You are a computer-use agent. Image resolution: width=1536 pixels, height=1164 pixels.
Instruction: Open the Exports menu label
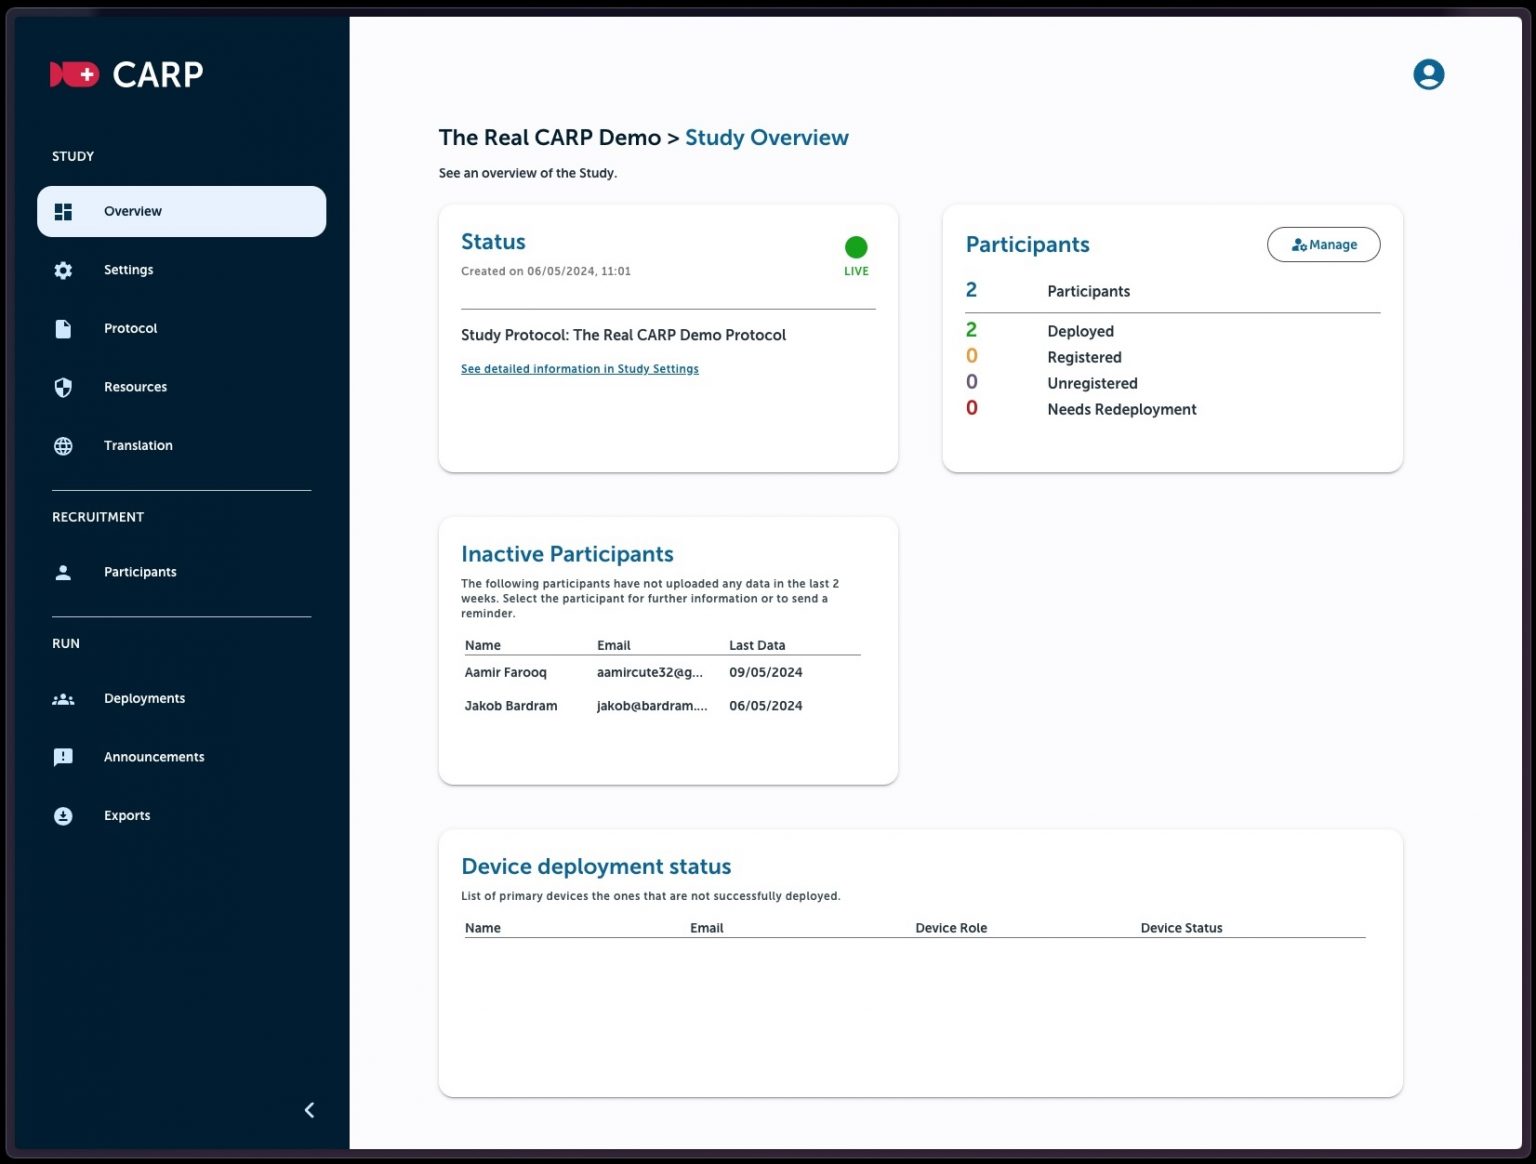[x=127, y=815]
